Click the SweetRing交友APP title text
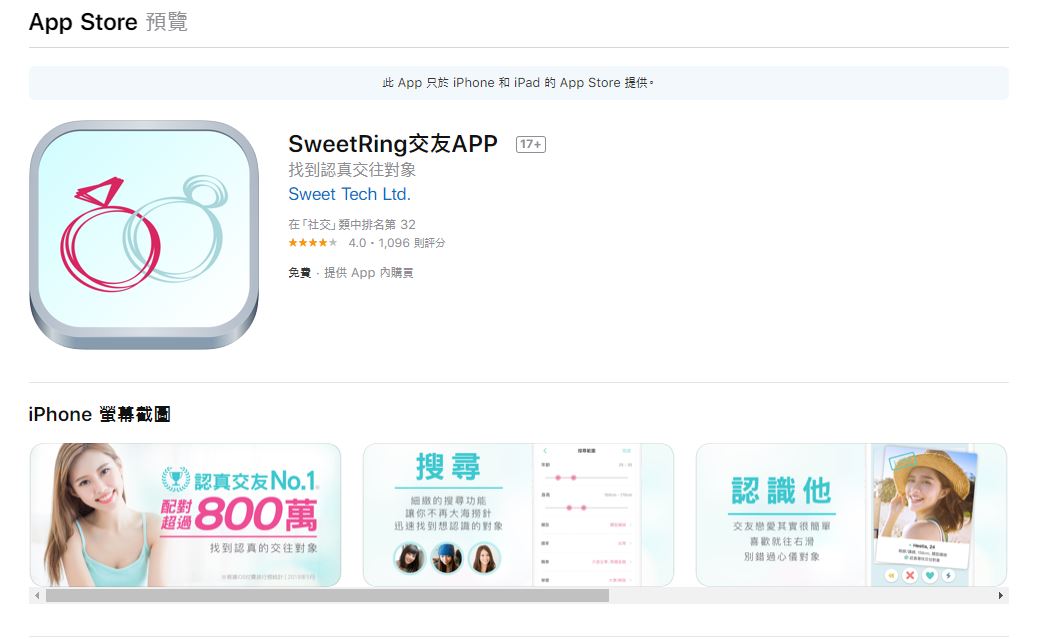Viewport: 1055px width, 639px height. tap(393, 144)
